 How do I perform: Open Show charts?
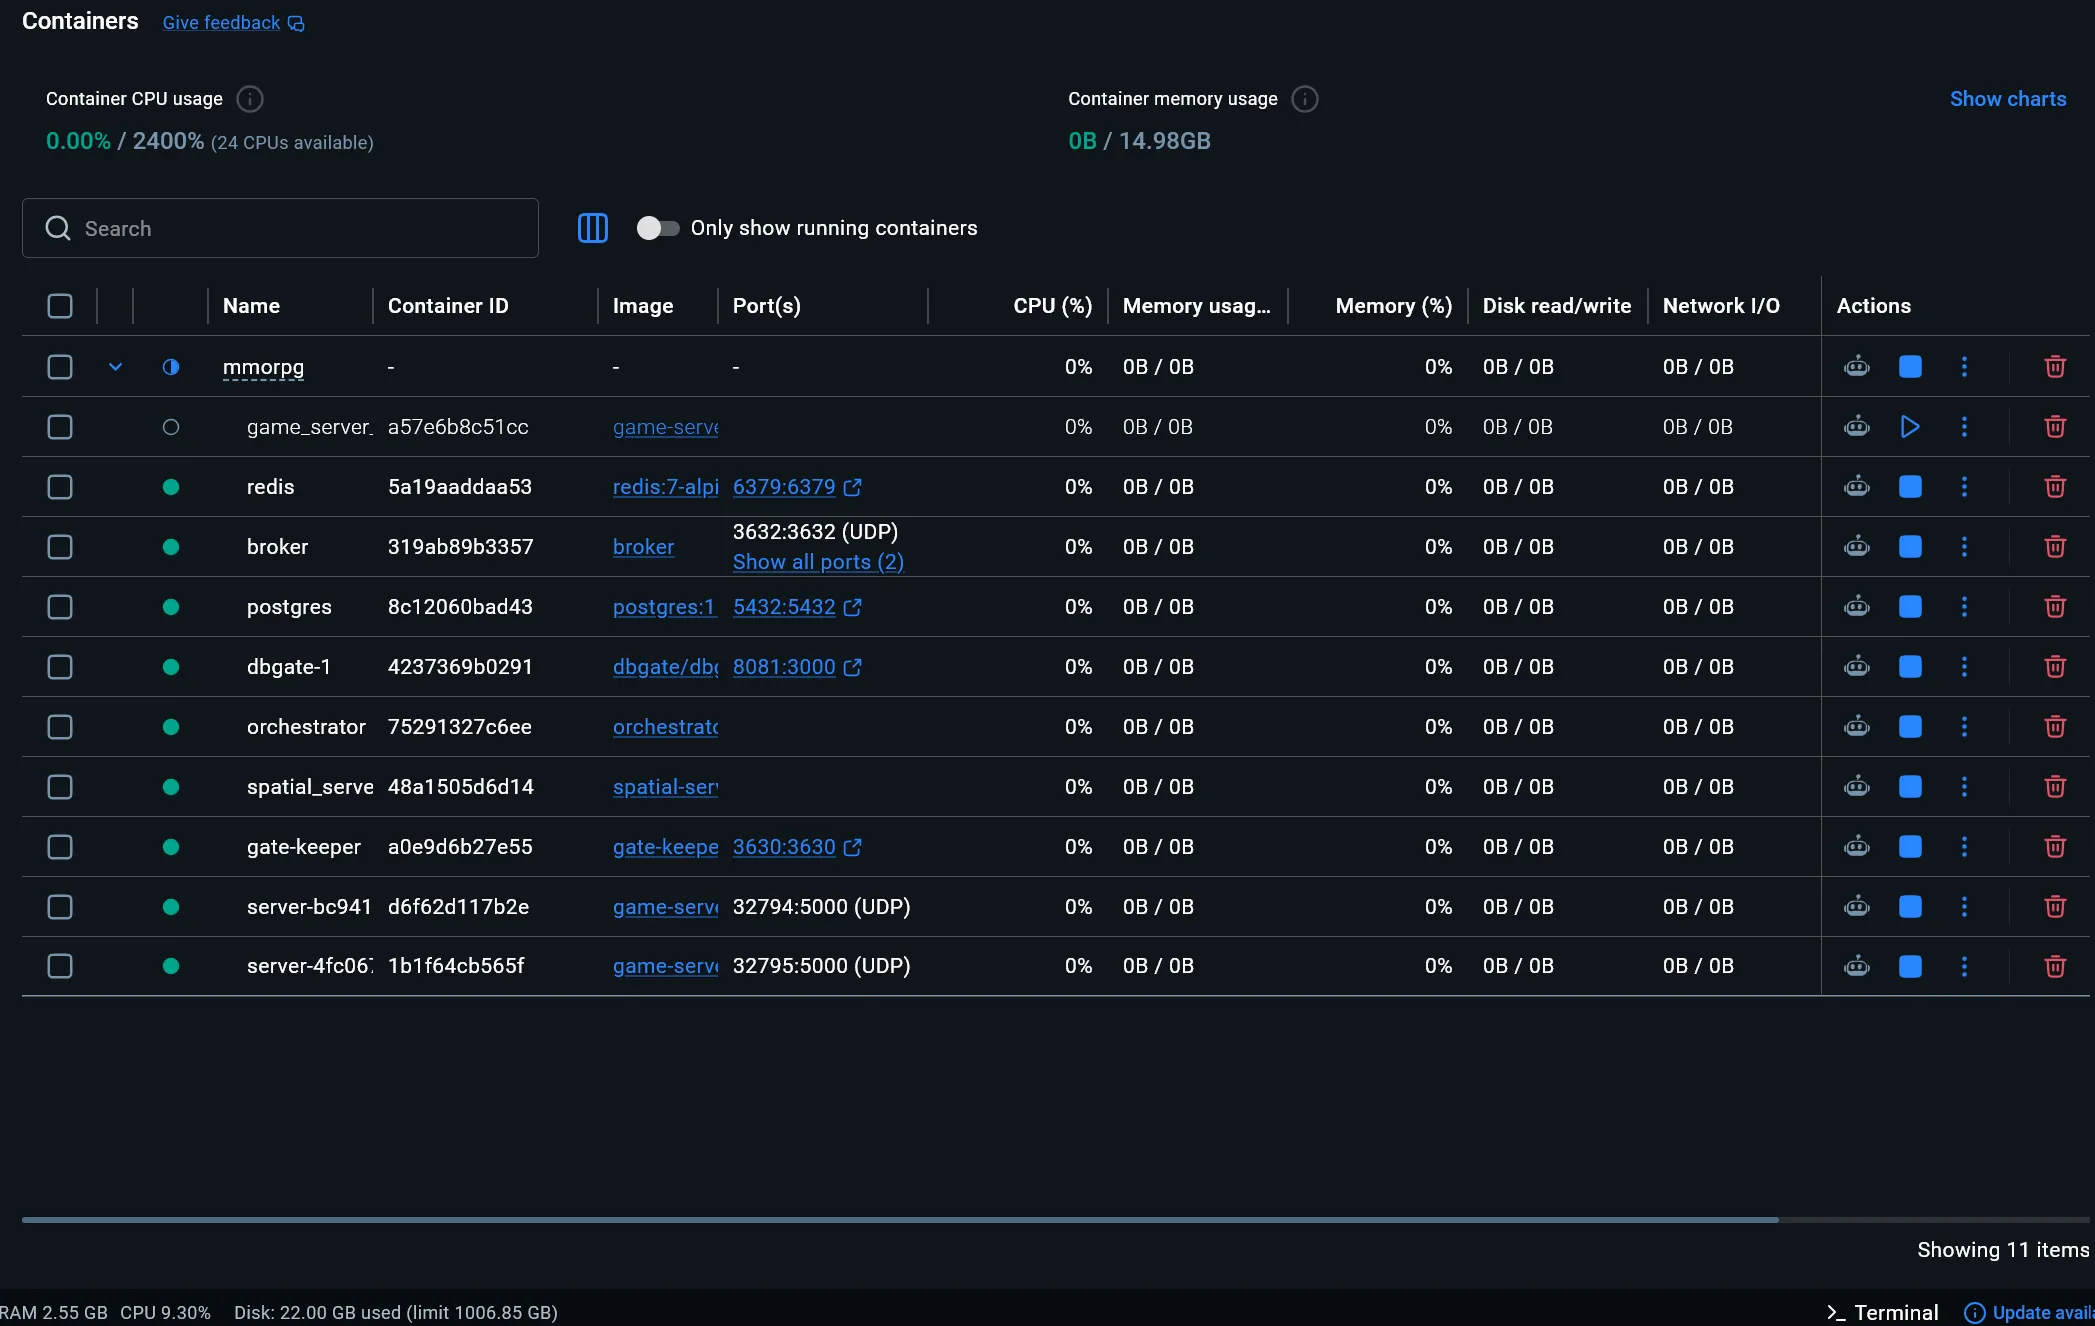(x=2008, y=99)
